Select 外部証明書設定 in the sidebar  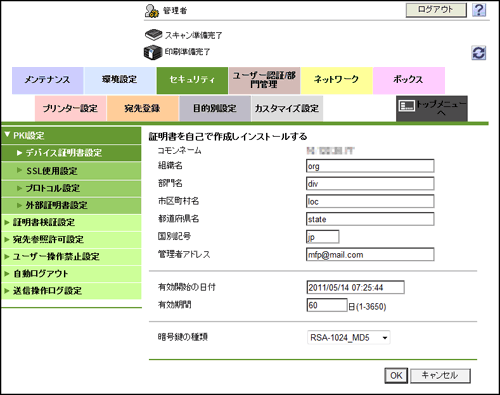[x=71, y=205]
